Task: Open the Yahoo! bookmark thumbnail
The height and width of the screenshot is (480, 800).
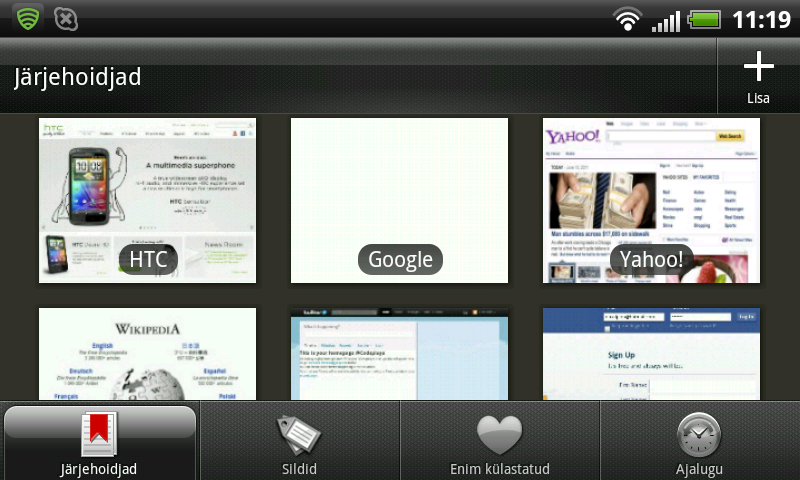Action: [x=651, y=200]
